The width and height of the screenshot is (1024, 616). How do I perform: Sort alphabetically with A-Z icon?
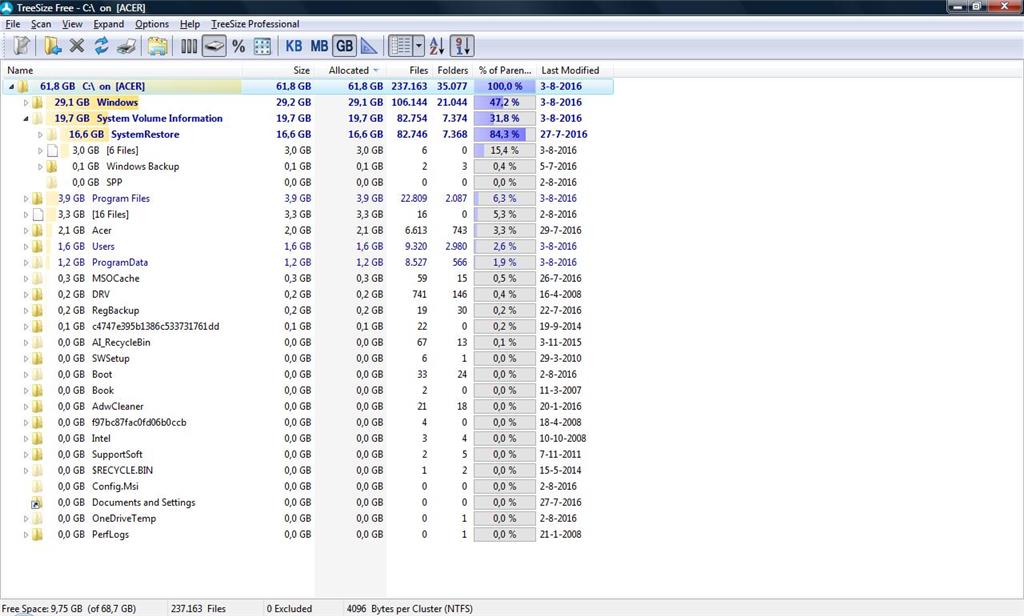[x=437, y=46]
